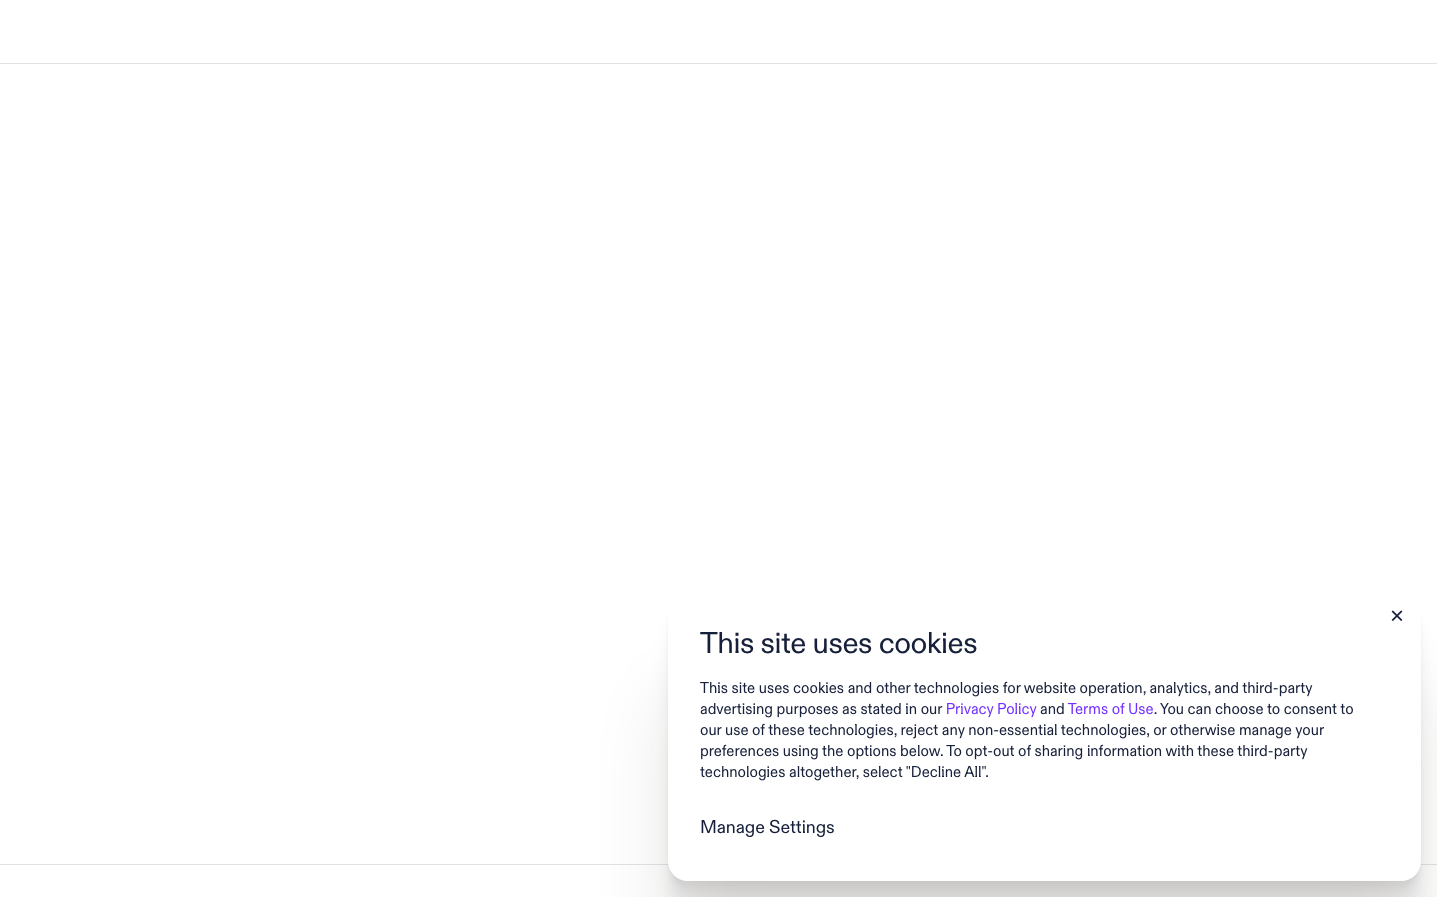This screenshot has width=1437, height=897.
Task: Click the word "cookies" in the banner title
Action: point(927,643)
